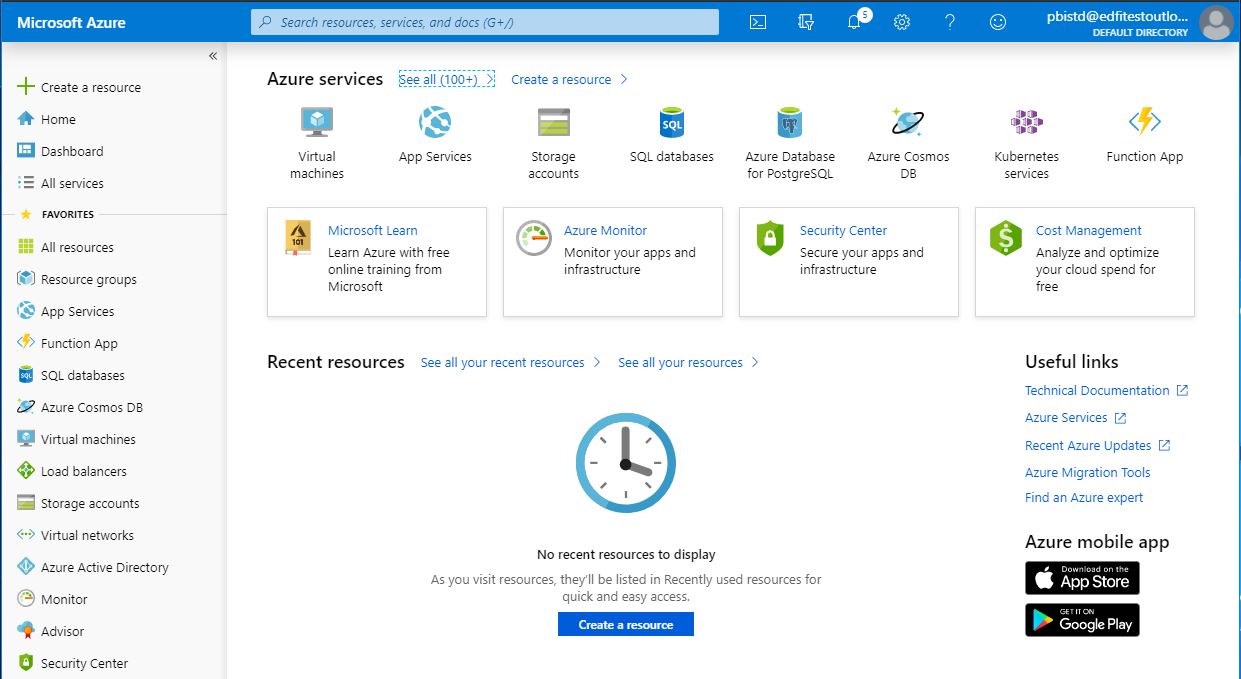
Task: Open Kubernetes services icon
Action: tap(1026, 123)
